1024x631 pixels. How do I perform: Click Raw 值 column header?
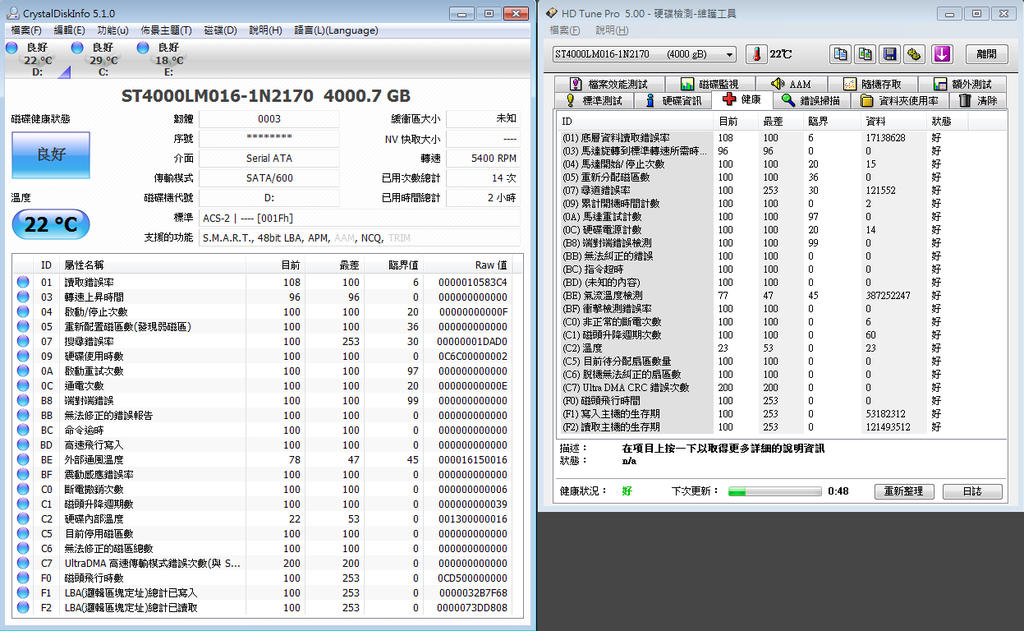[466, 265]
